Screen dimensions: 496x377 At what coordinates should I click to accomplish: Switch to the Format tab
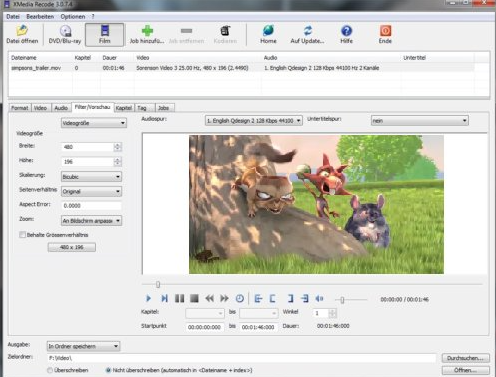click(x=20, y=108)
